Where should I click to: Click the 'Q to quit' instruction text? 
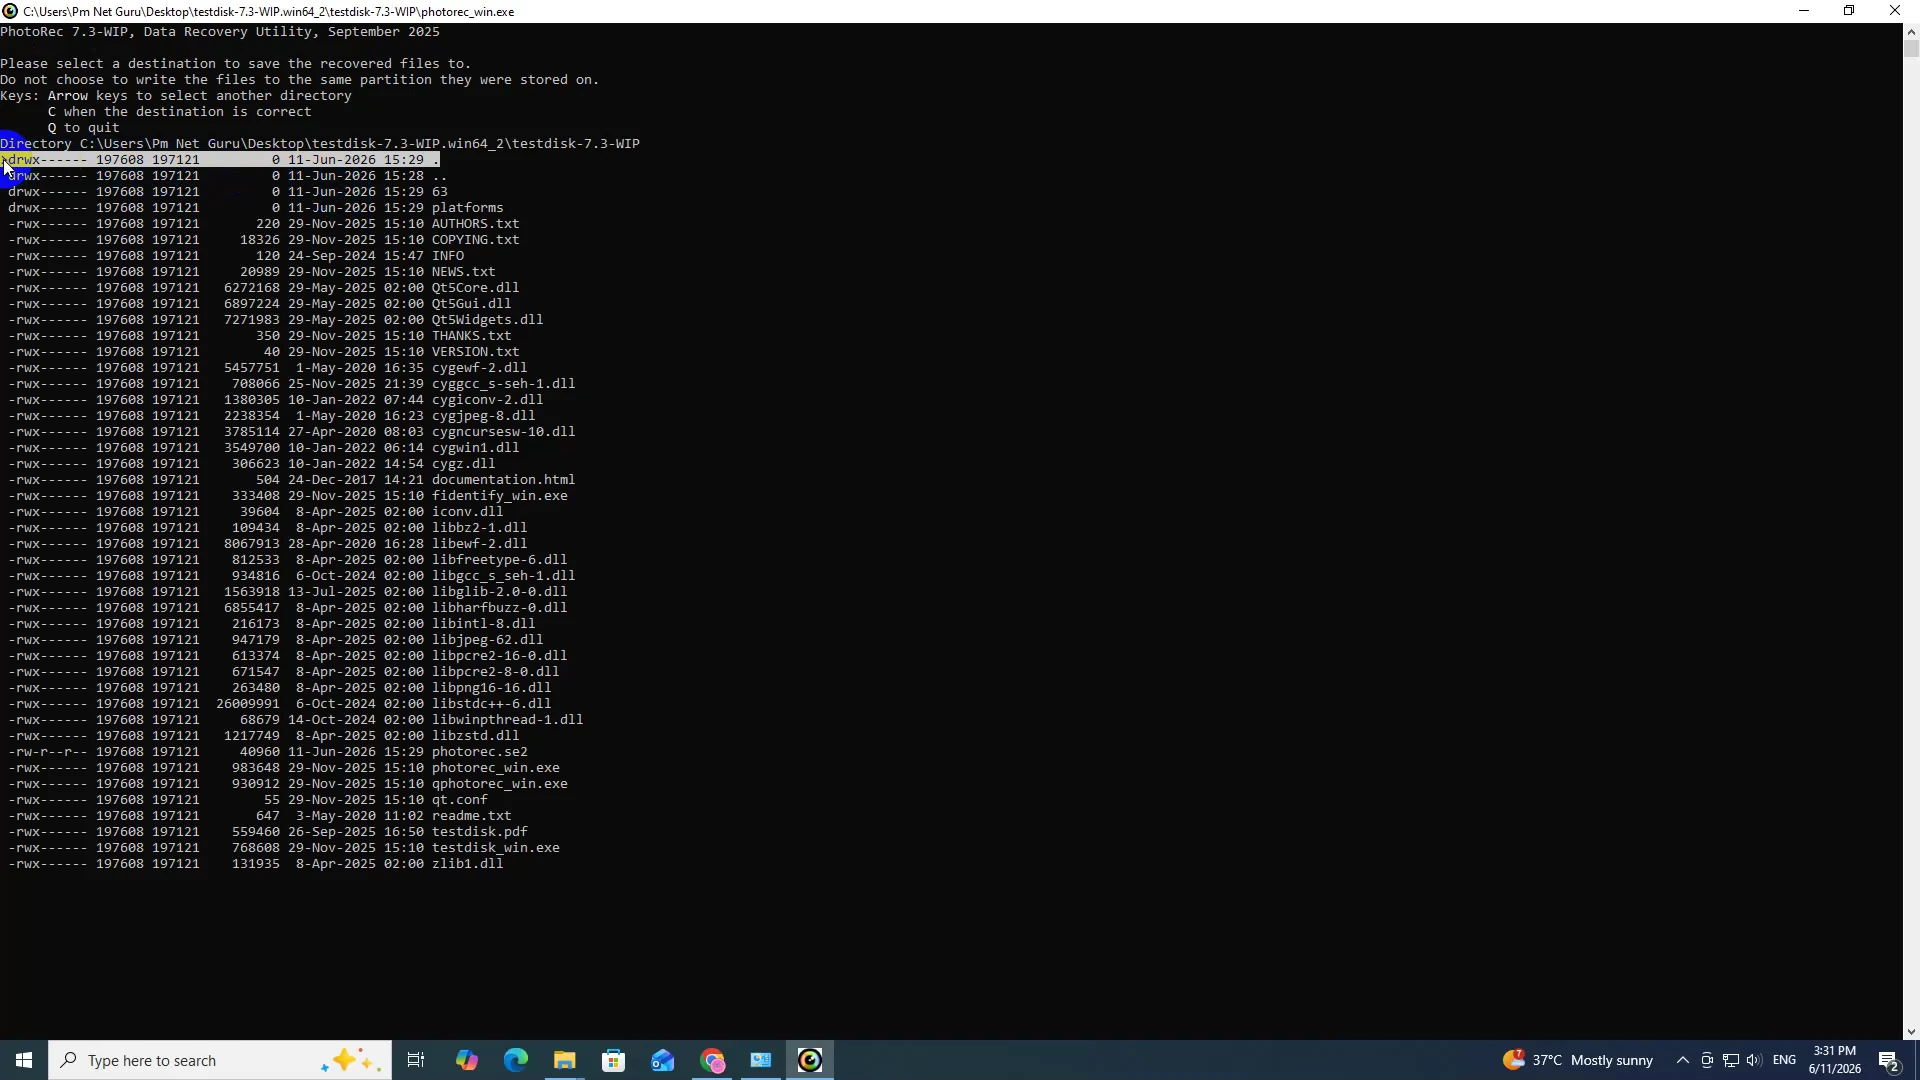tap(84, 128)
